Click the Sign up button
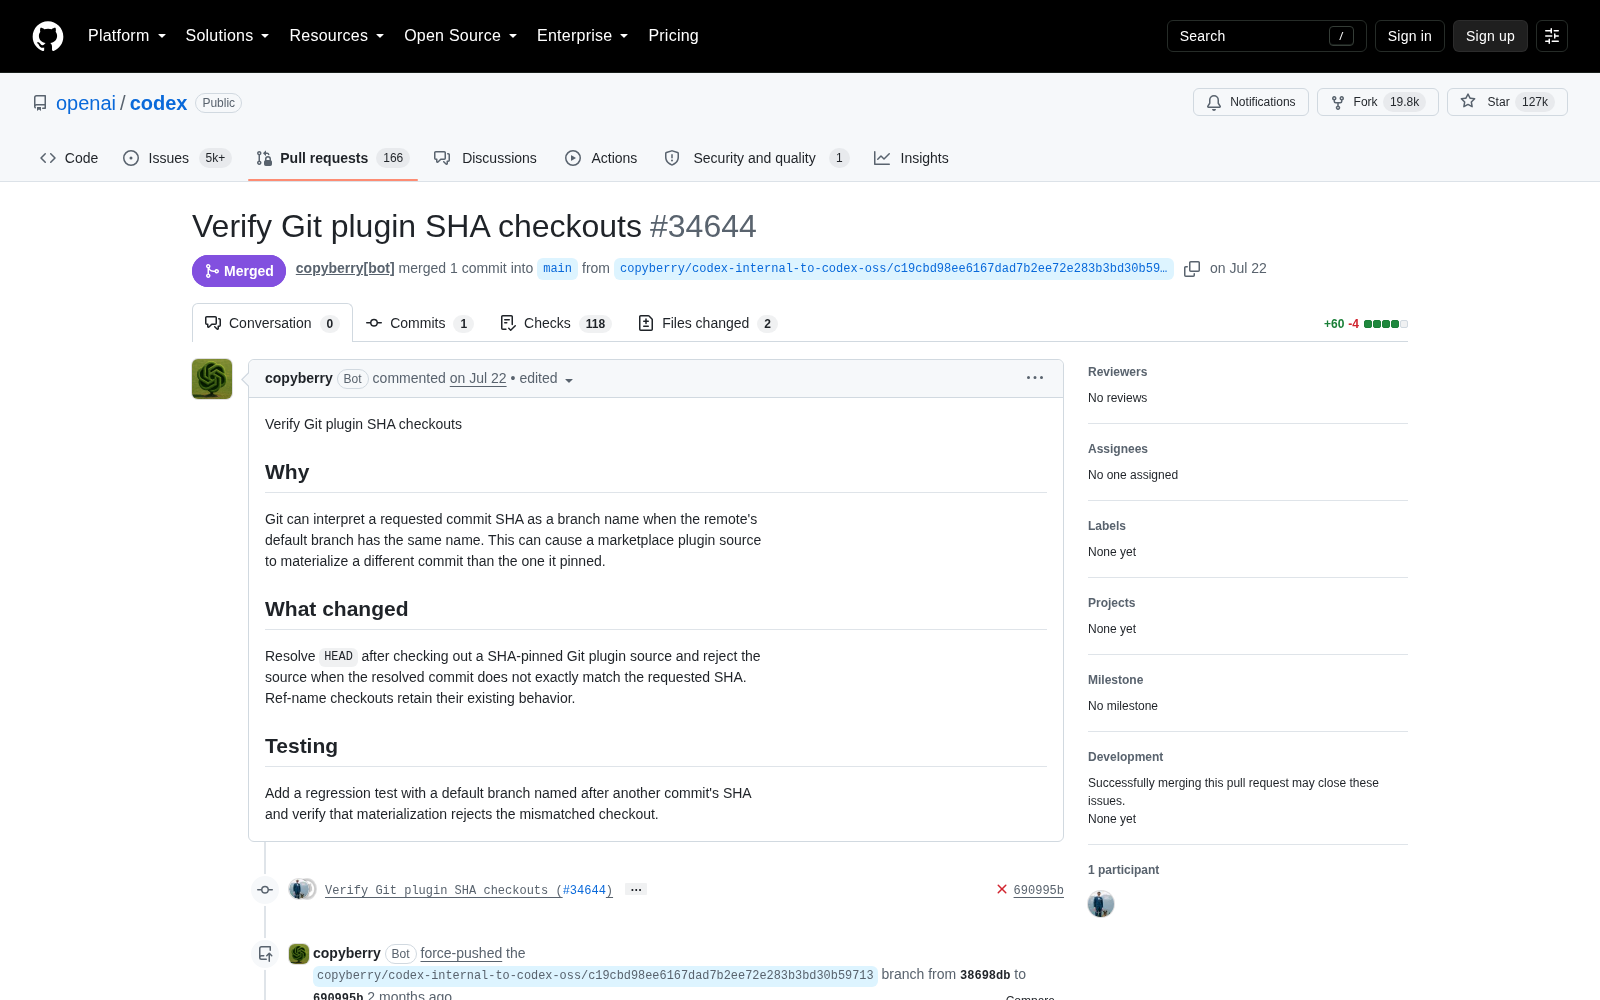Screen dimensions: 1600x1000 coord(1490,36)
